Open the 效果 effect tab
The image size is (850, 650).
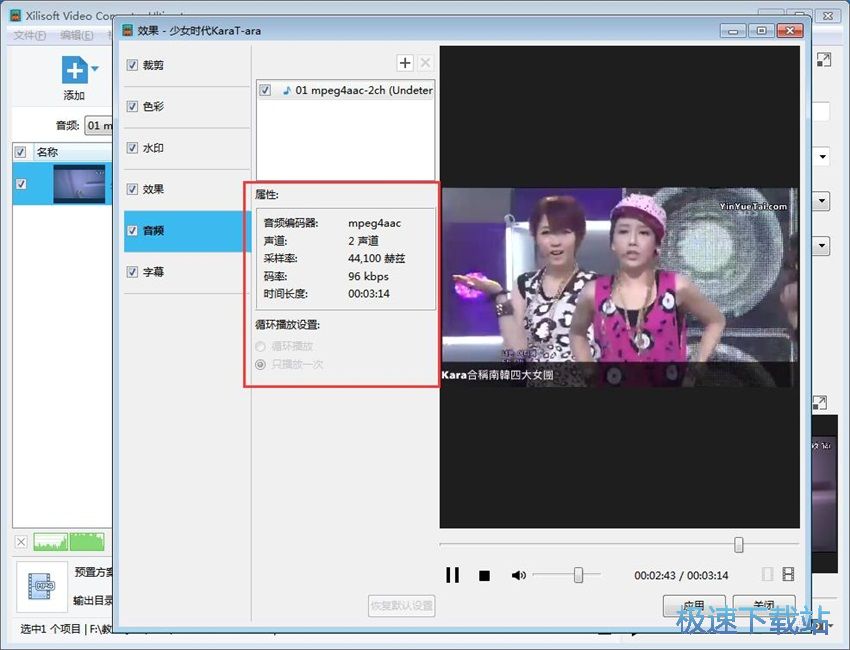(x=187, y=189)
